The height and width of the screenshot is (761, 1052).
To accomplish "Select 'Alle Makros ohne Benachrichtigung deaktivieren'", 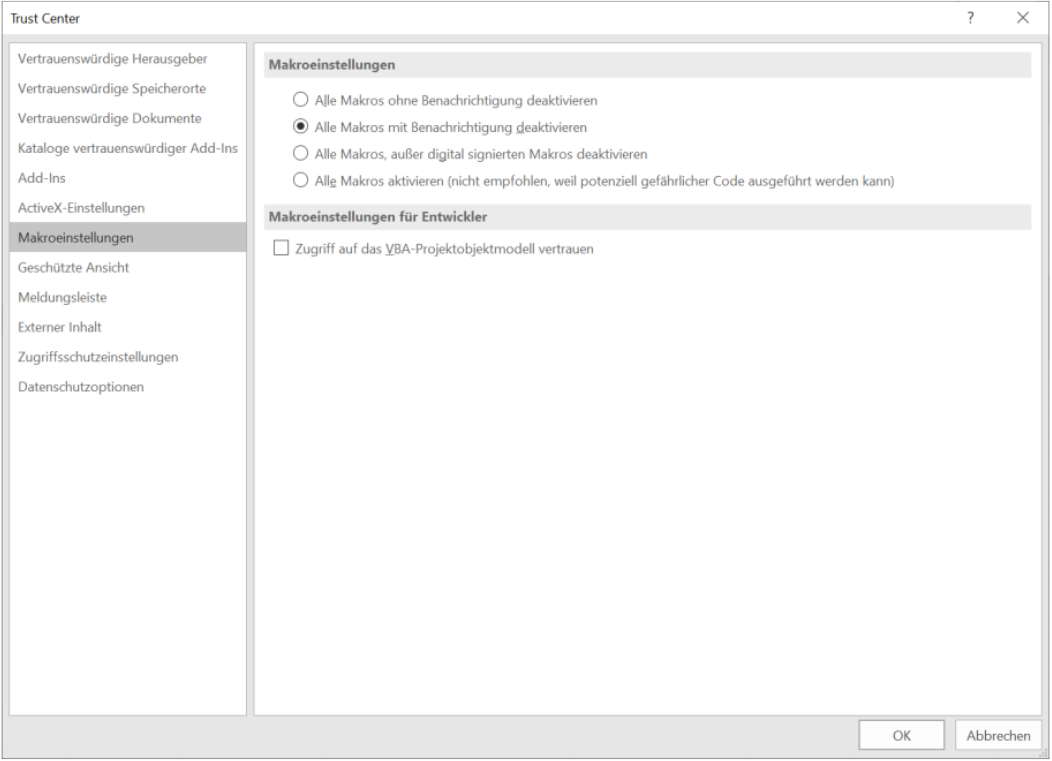I will (x=299, y=100).
